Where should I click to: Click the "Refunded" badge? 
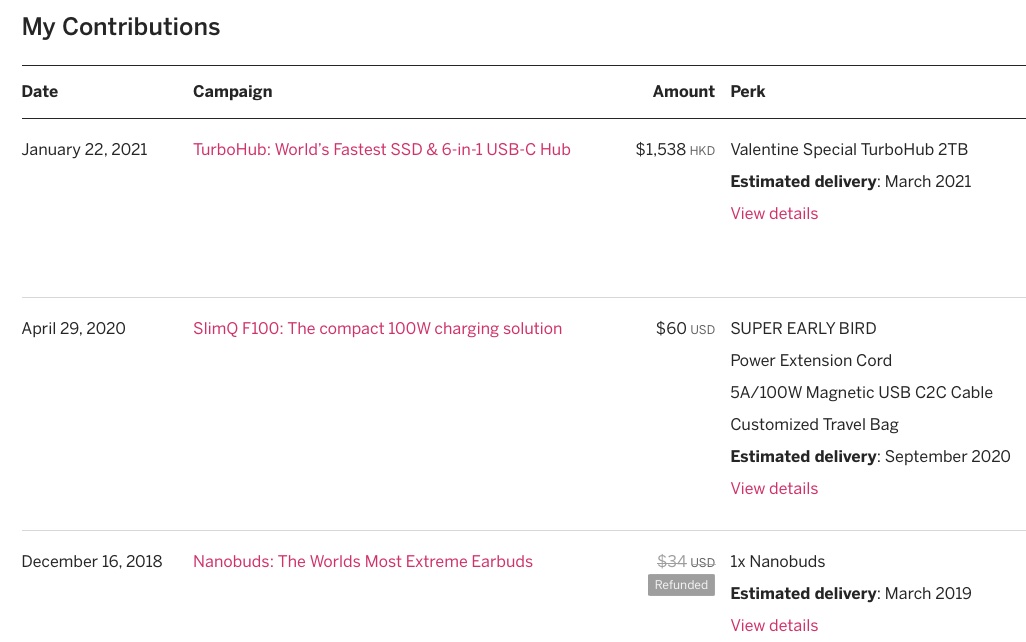(681, 585)
